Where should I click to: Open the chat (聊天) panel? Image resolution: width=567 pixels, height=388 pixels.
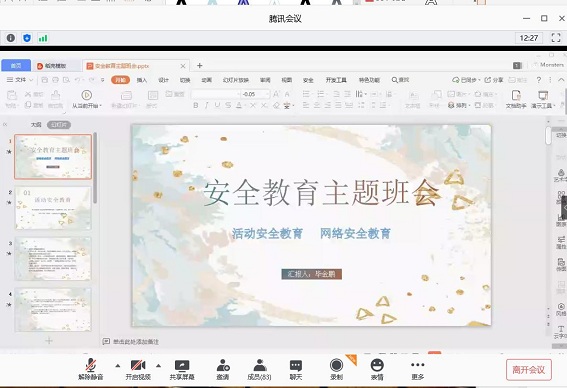(x=295, y=369)
